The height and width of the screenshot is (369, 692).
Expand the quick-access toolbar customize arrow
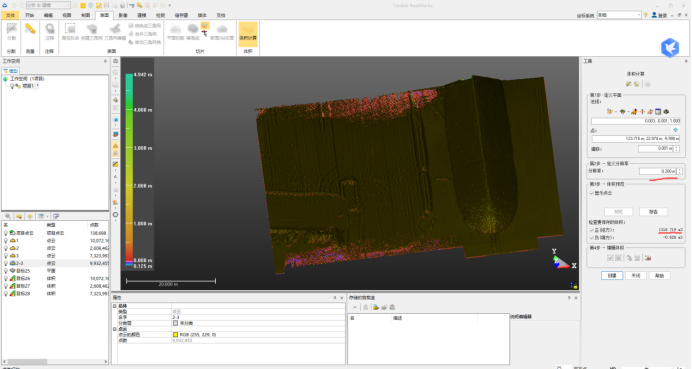[169, 6]
